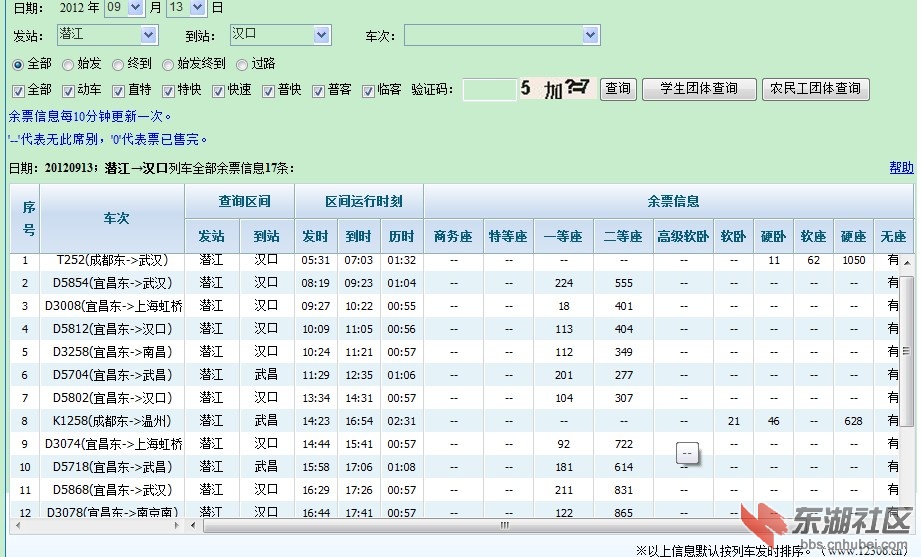Toggle the 普快 checkbox
The width and height of the screenshot is (921, 557).
click(x=268, y=91)
